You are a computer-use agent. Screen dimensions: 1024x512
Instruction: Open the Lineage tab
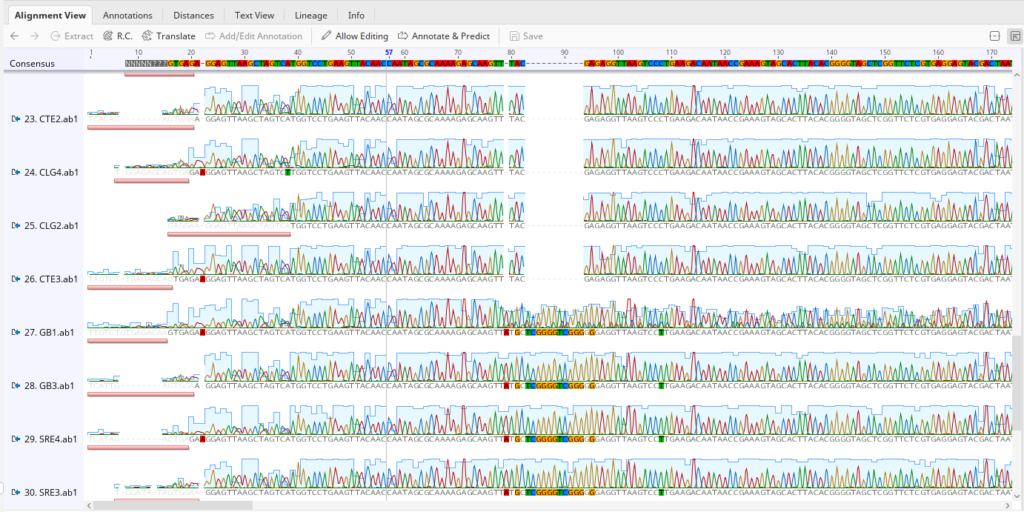311,16
